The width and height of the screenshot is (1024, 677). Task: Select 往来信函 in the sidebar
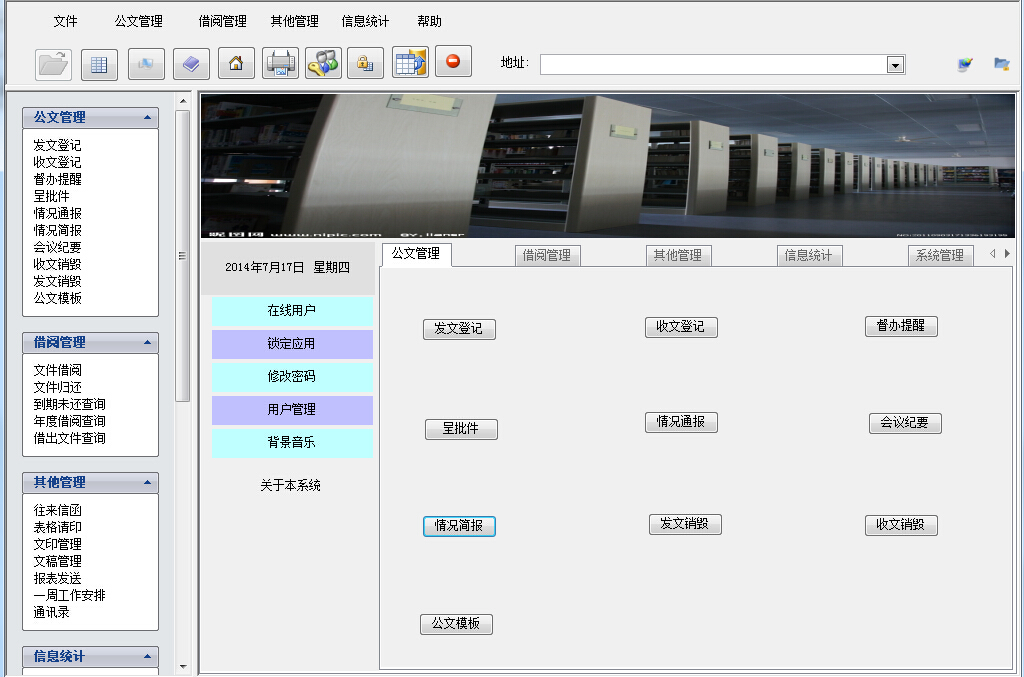point(57,511)
